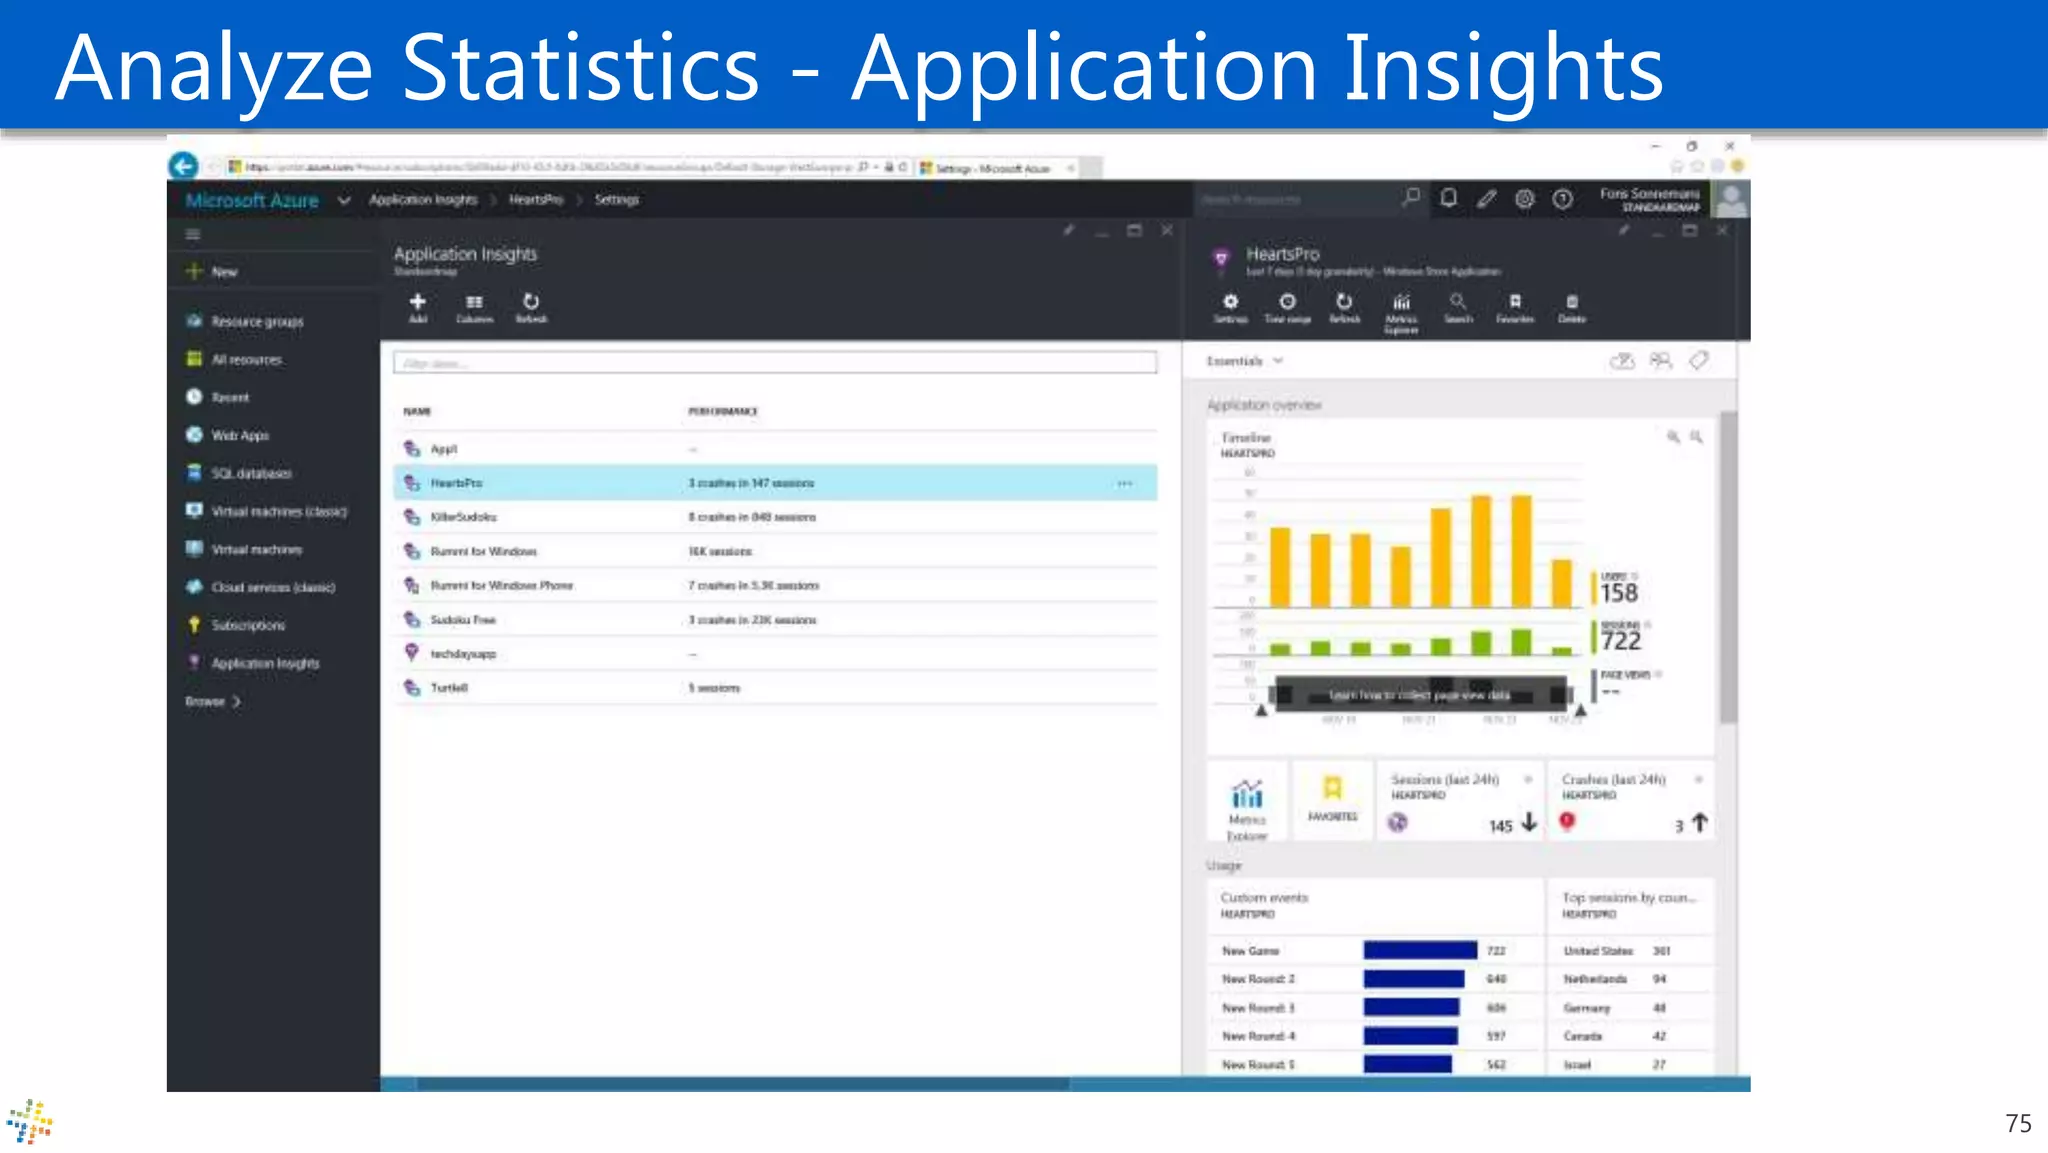Click Columns in Application Insights blade
Screen dimensions: 2048x1153
tap(474, 308)
